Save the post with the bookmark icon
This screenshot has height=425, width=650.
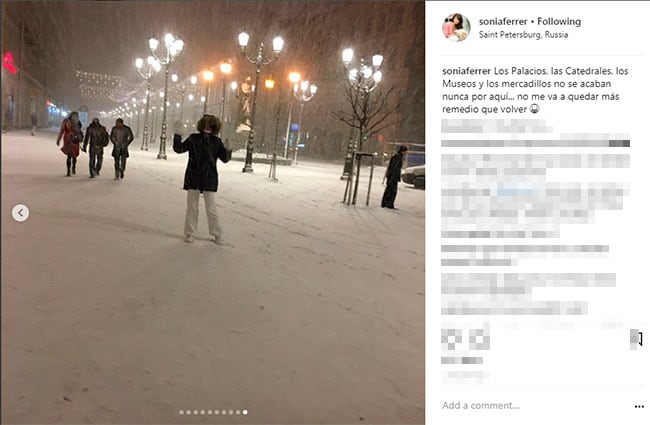click(x=638, y=339)
